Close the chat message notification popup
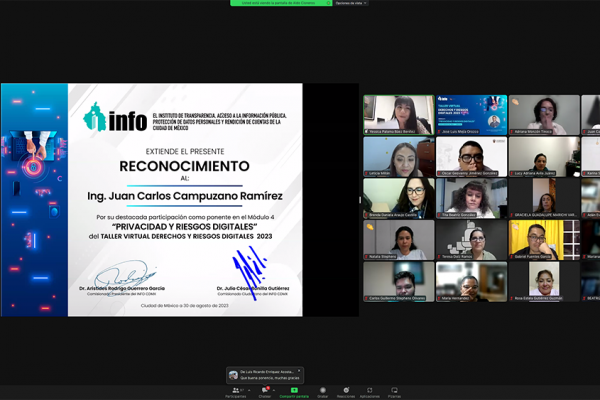 299,371
